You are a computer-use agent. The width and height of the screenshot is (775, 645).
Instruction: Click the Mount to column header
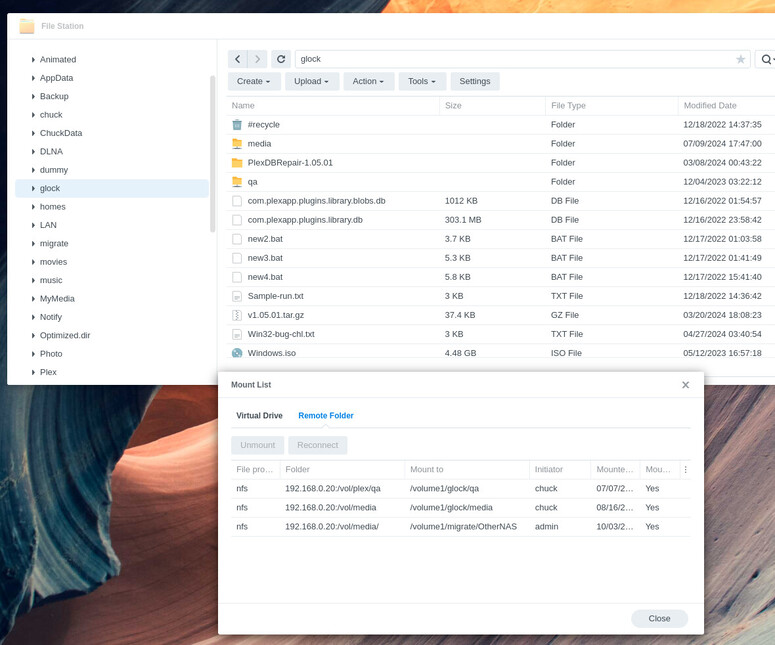(x=467, y=470)
